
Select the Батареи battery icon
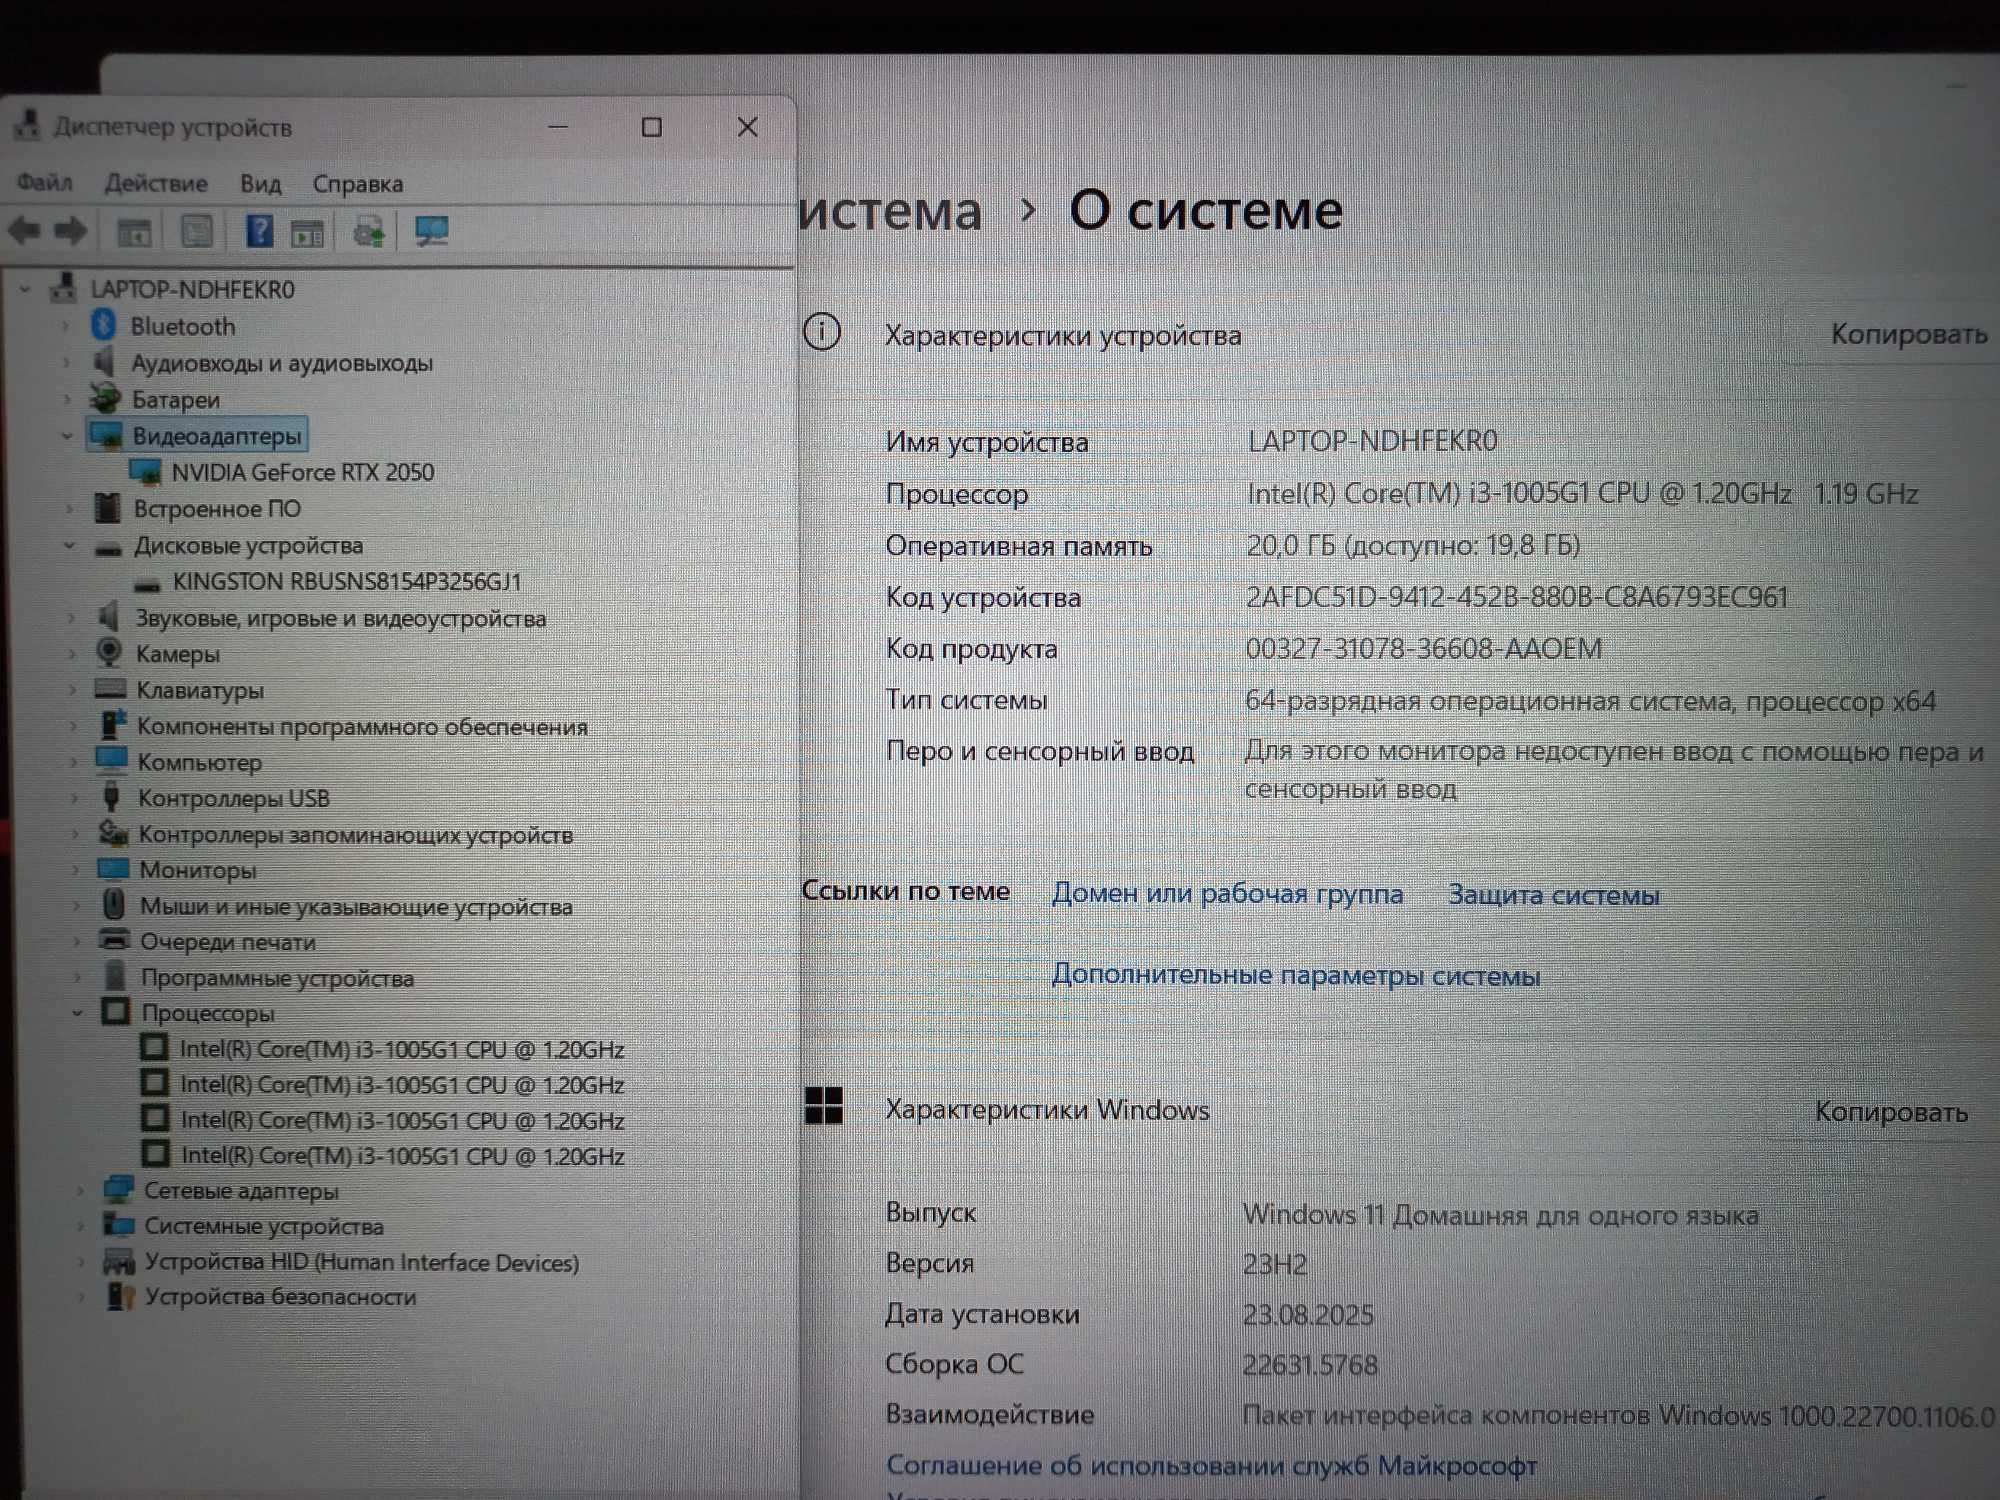(104, 398)
